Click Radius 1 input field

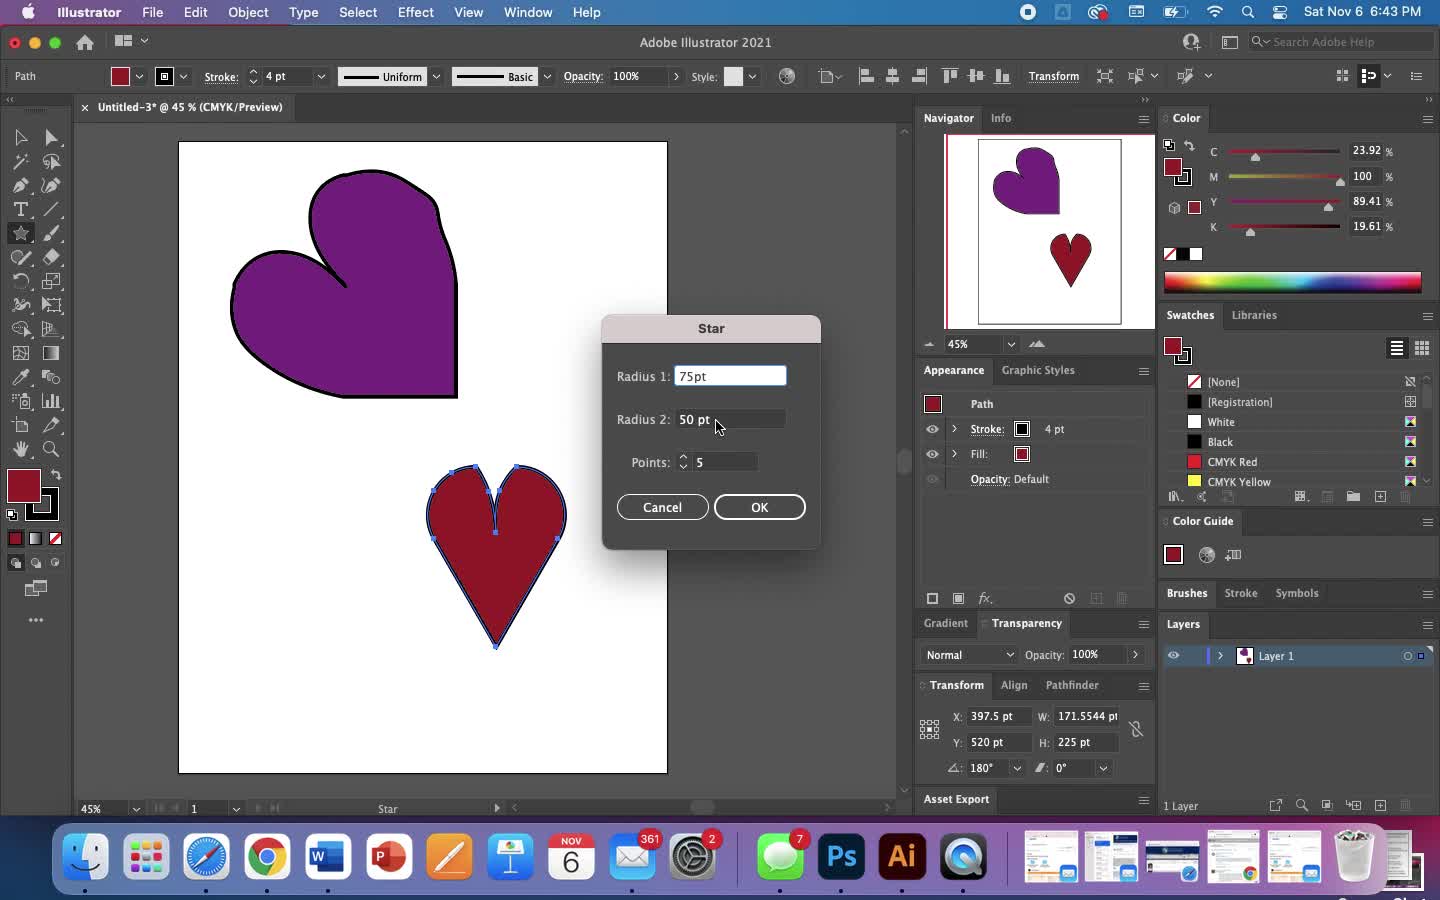point(730,376)
